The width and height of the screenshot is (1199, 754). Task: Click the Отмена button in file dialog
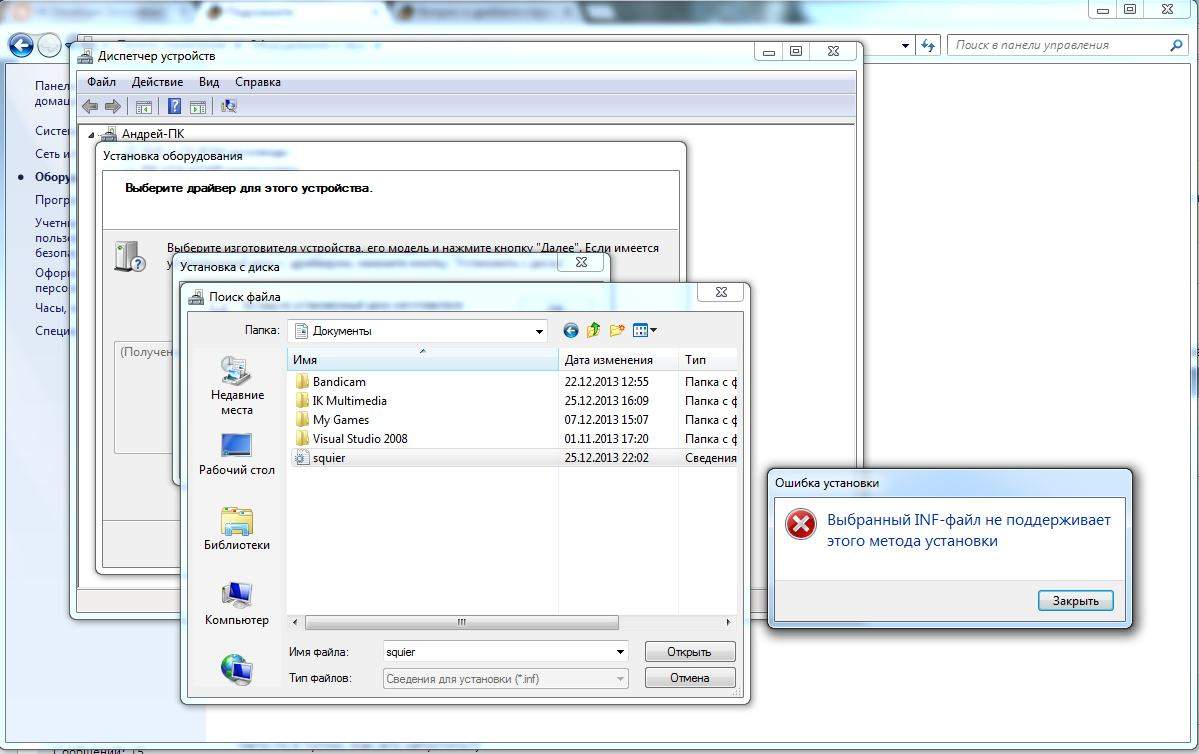tap(690, 678)
